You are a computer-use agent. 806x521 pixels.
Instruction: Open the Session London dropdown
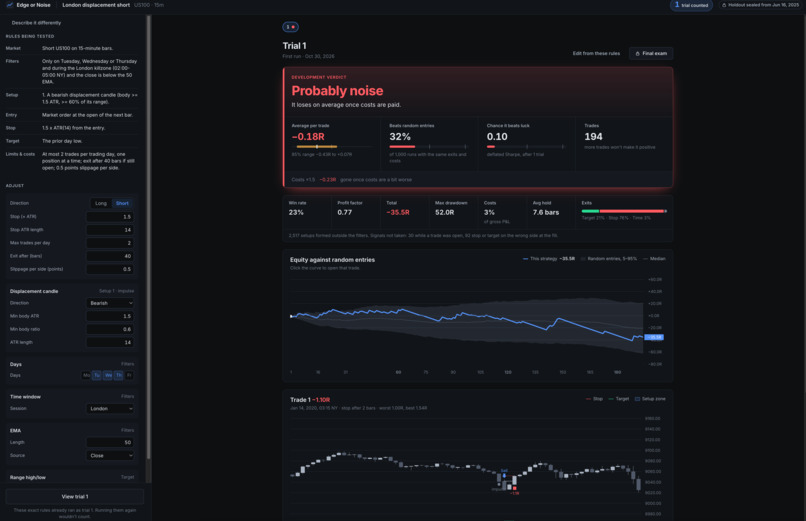(x=110, y=408)
